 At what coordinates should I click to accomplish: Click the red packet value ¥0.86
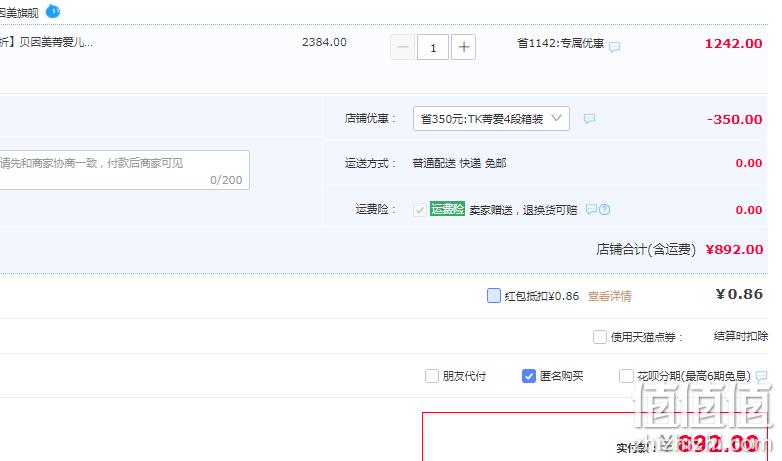pyautogui.click(x=739, y=294)
